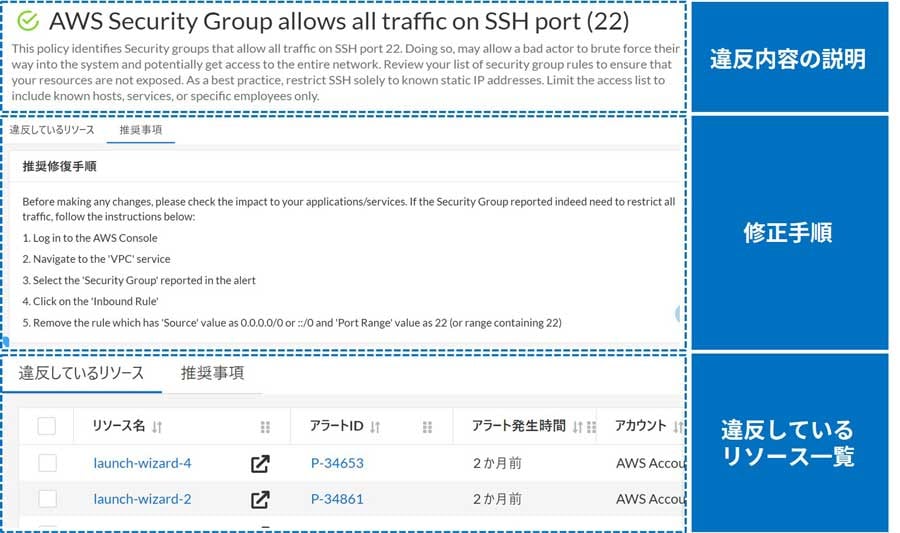The image size is (900, 533).
Task: Sort by アラート発生時間 column arrows
Action: pos(577,427)
